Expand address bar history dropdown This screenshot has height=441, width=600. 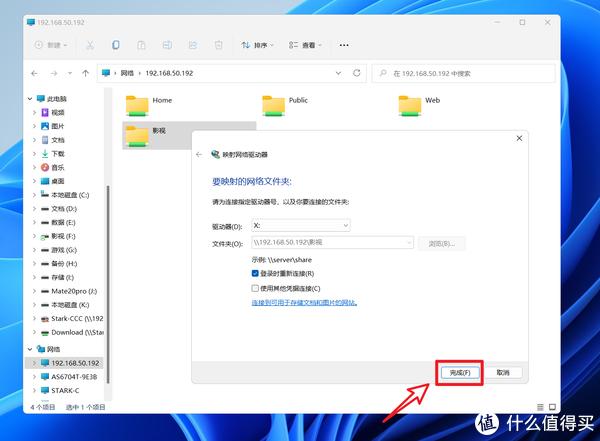tap(338, 73)
